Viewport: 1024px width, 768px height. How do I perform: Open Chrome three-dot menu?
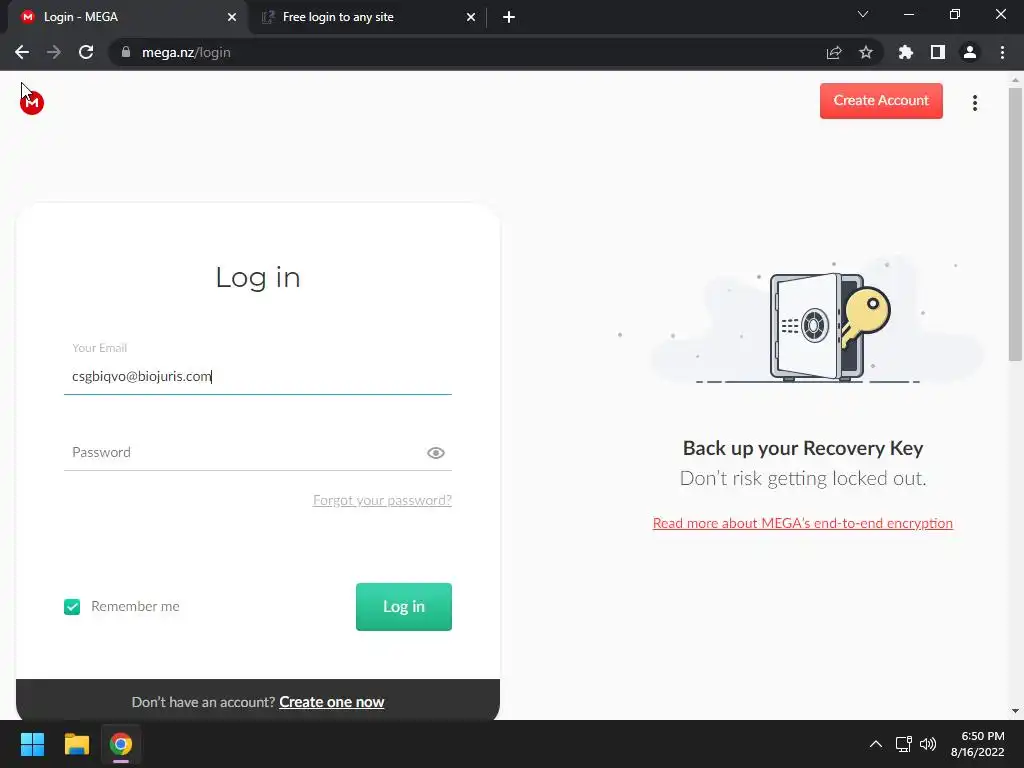(x=1002, y=52)
